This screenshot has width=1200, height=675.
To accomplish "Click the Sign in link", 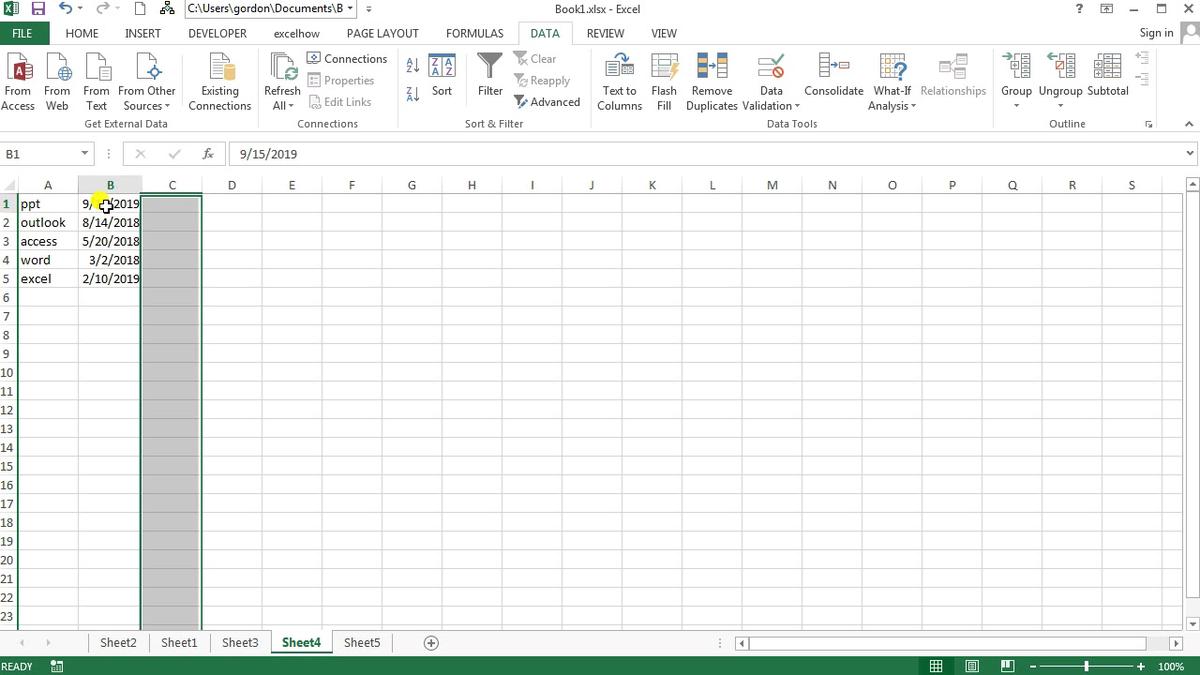I will (1155, 33).
